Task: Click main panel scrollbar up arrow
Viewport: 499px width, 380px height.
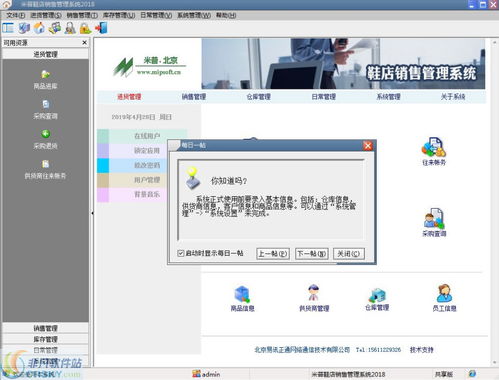Action: [494, 43]
